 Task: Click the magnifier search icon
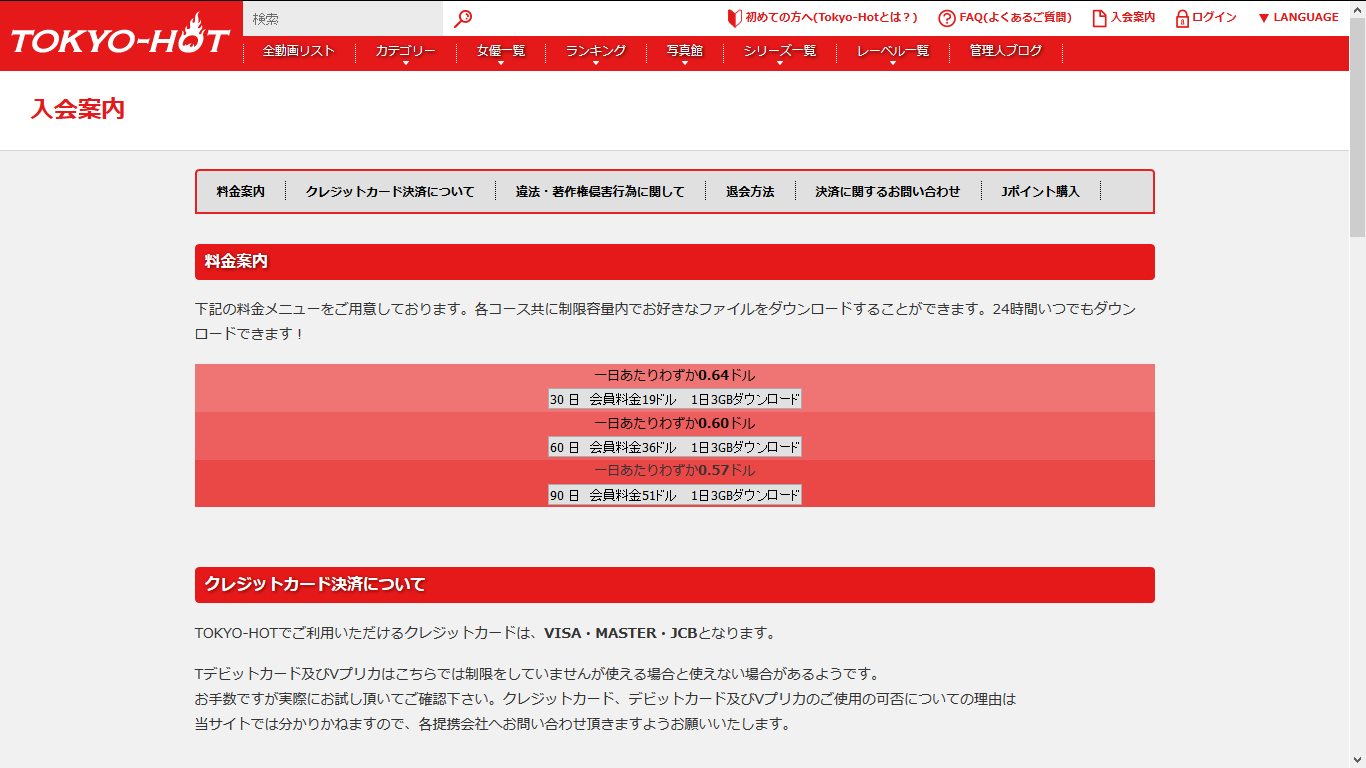pos(463,18)
